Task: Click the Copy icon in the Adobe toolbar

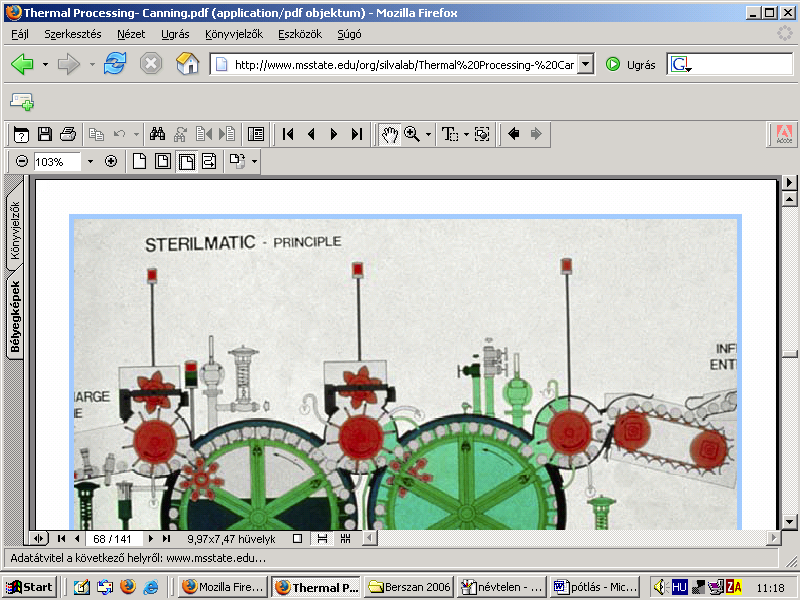Action: pyautogui.click(x=96, y=134)
